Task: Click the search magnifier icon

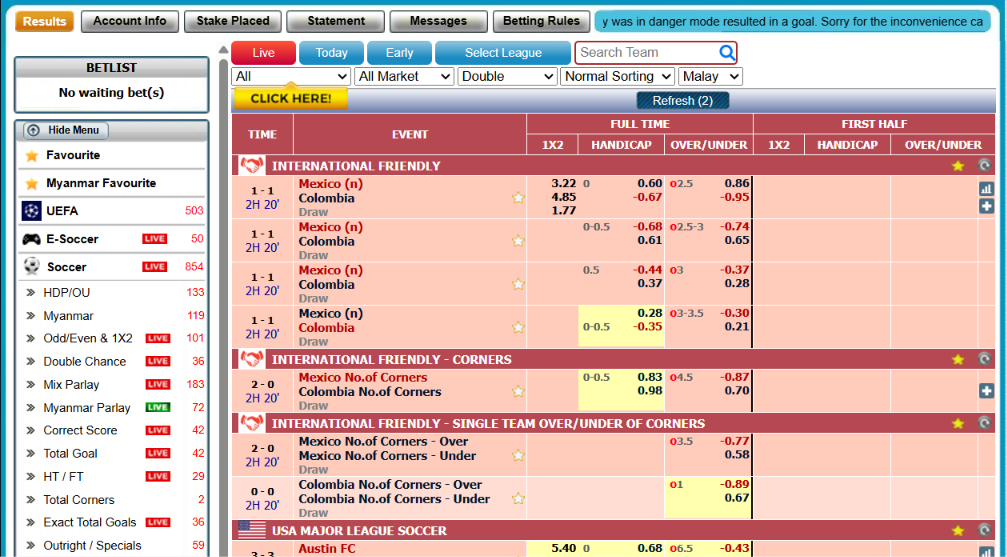Action: 726,53
